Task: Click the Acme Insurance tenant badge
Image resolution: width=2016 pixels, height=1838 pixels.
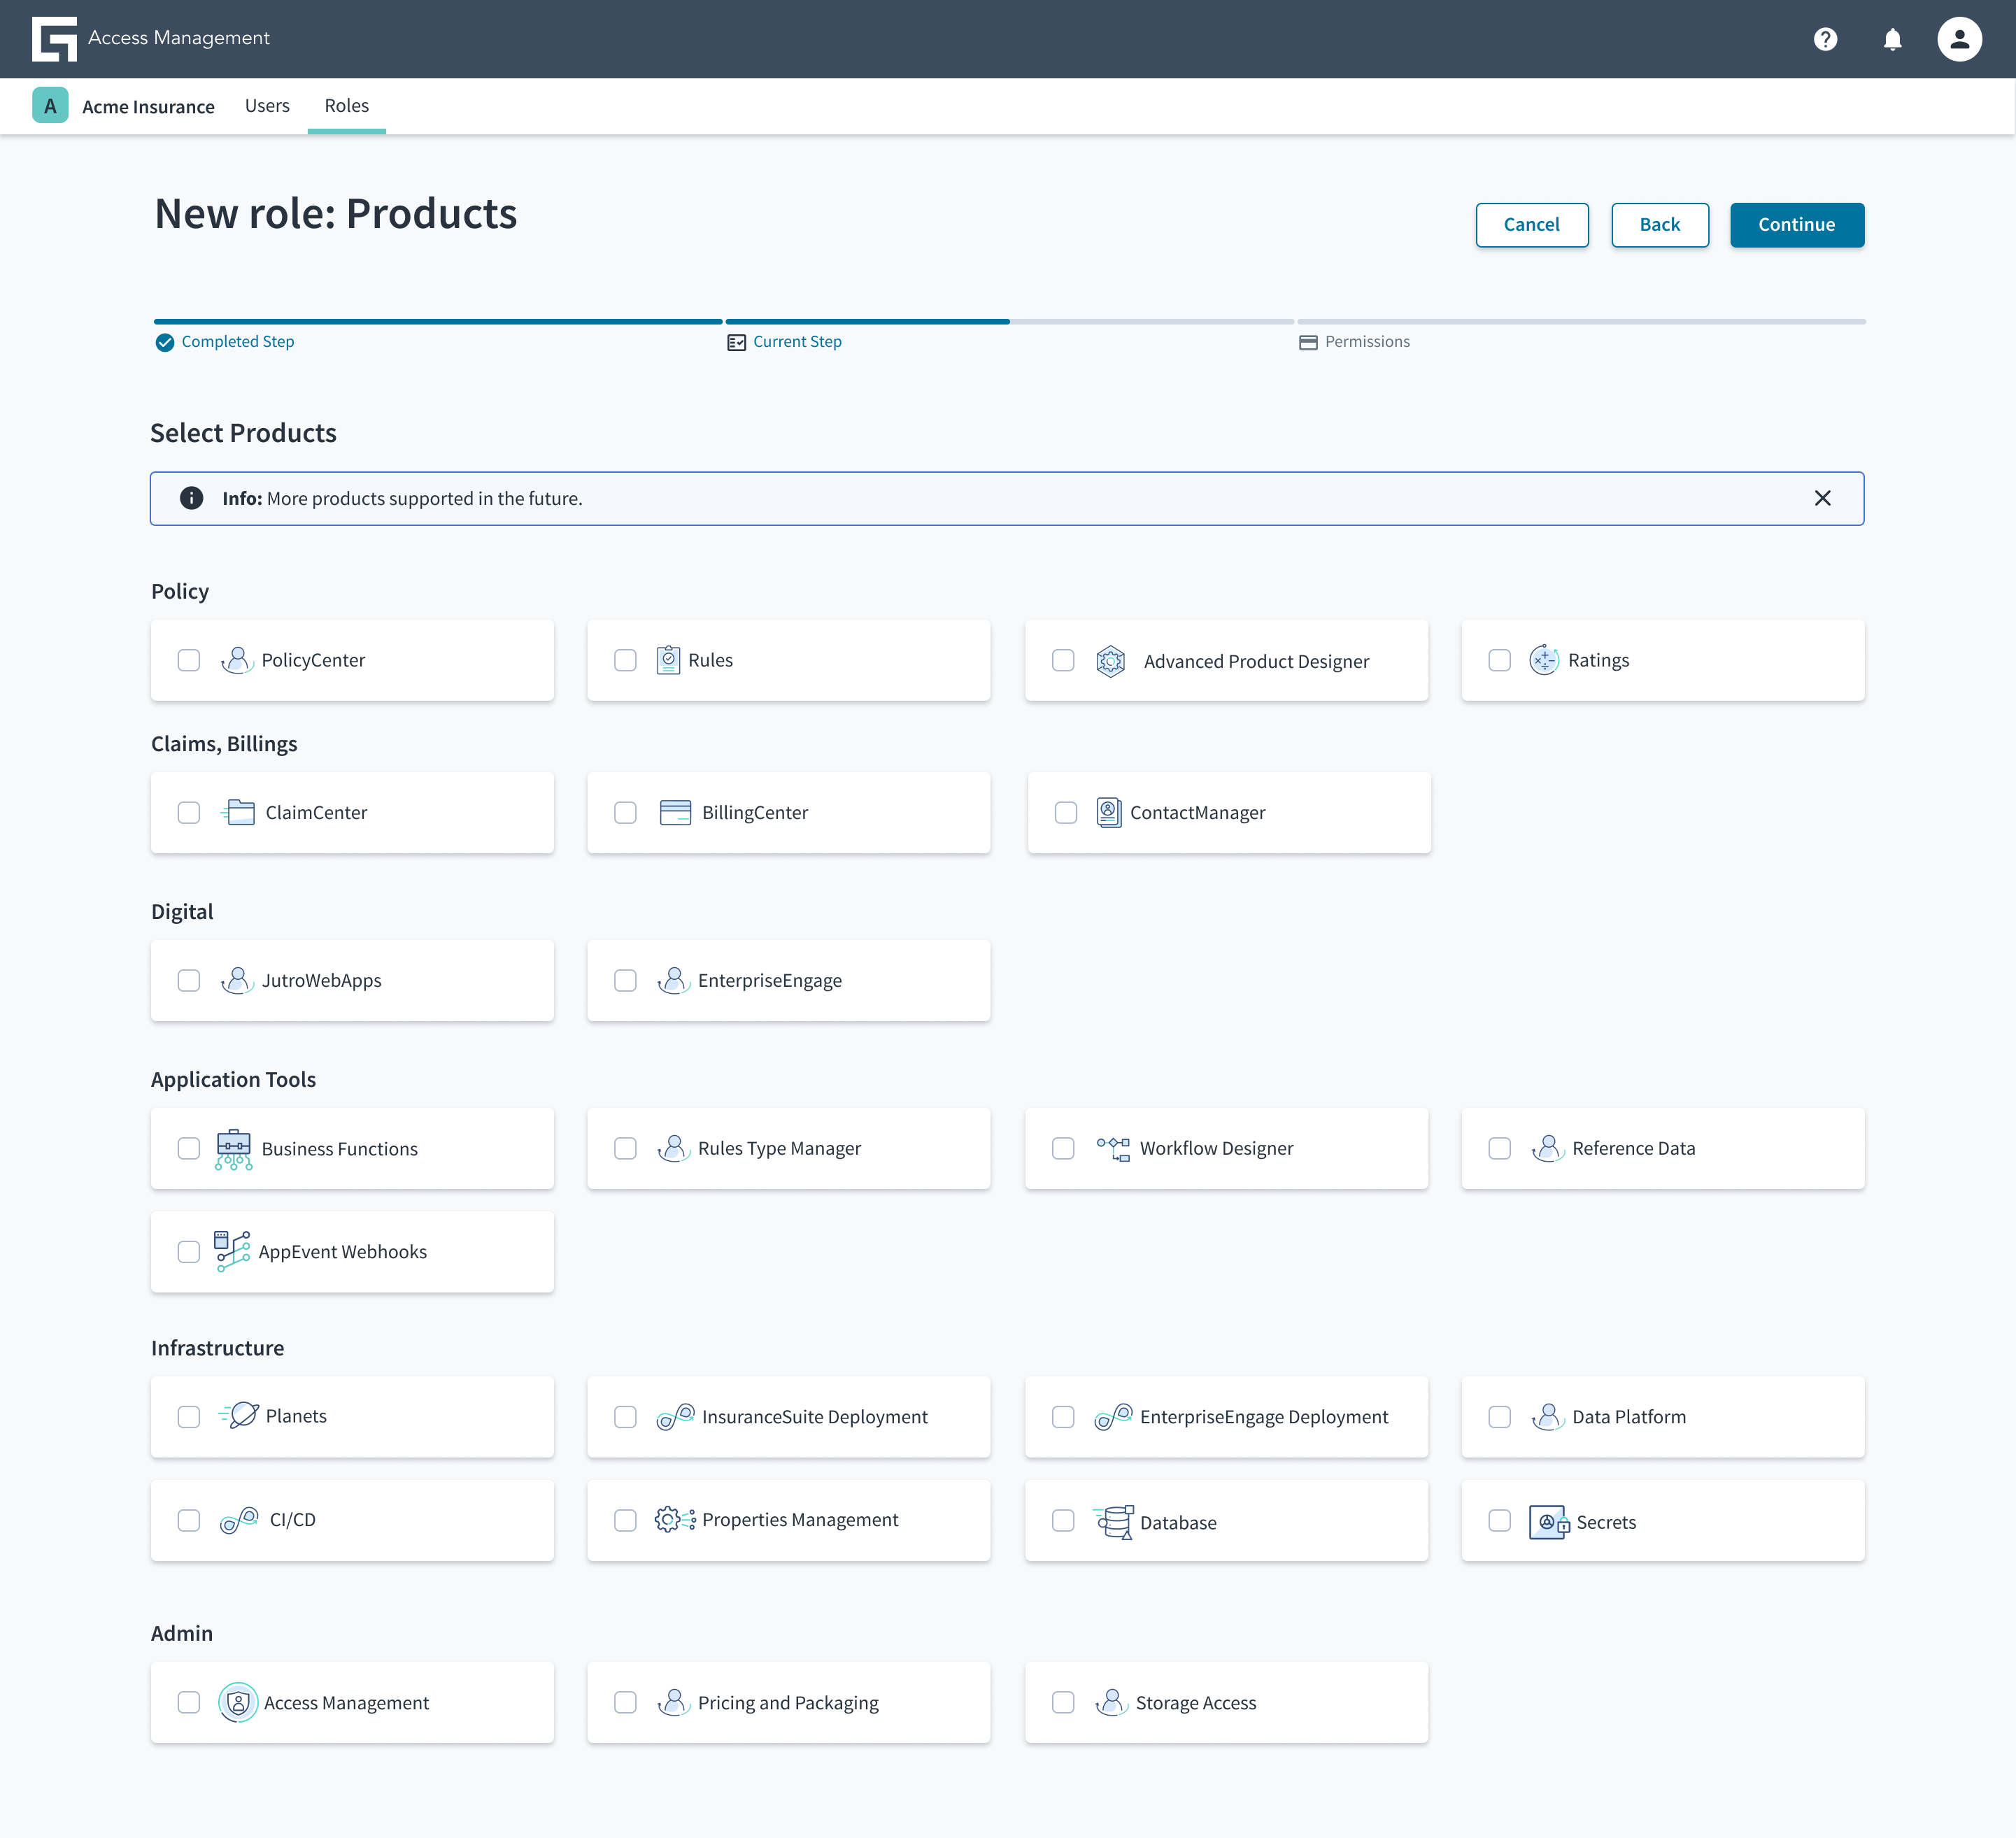Action: click(x=50, y=105)
